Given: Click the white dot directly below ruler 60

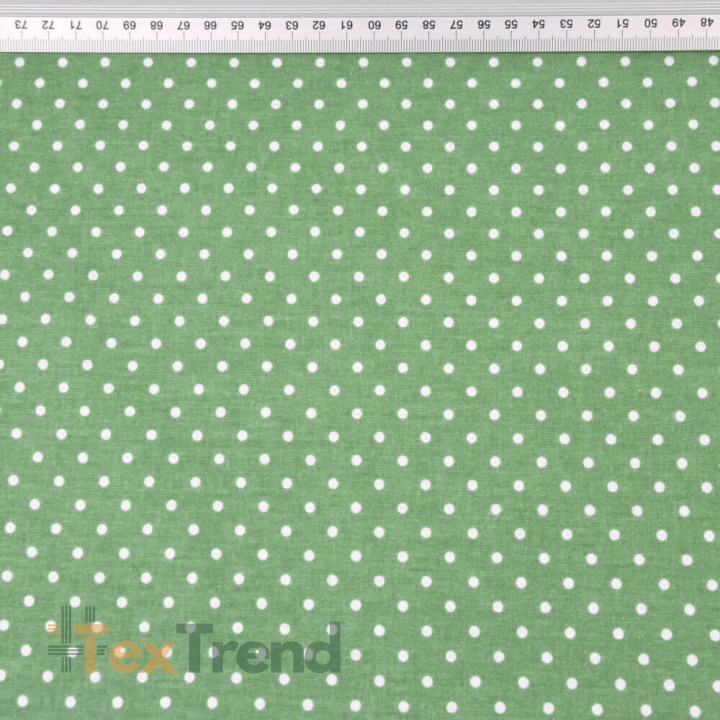Looking at the screenshot, I should click(x=363, y=62).
